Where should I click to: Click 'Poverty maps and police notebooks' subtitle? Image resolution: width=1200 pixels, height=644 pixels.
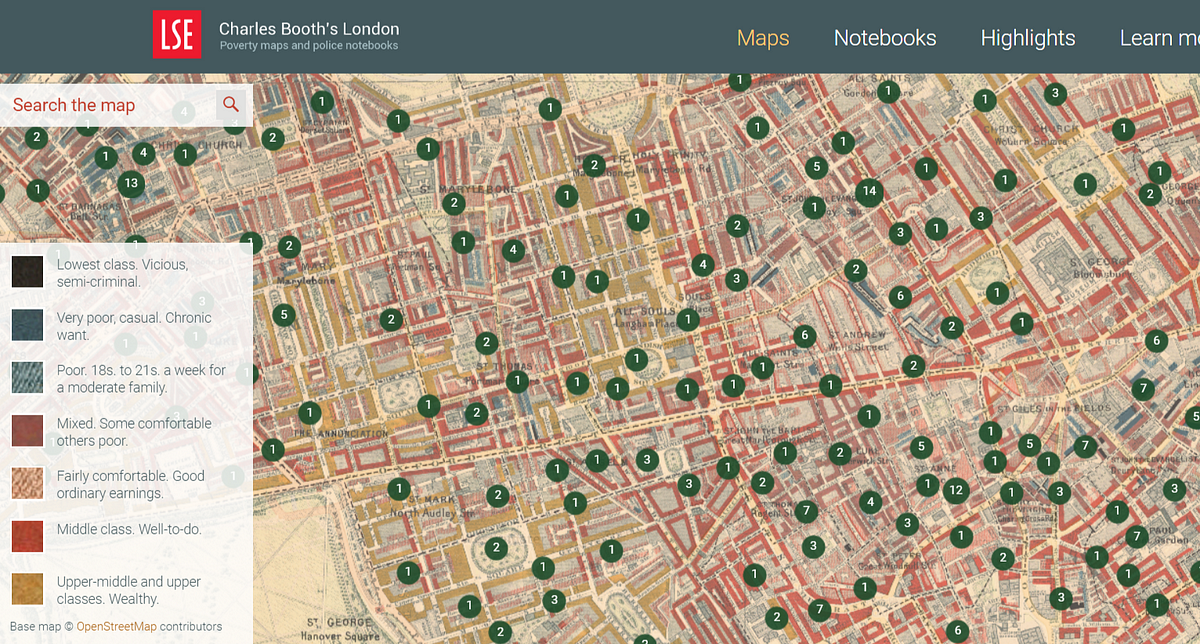point(309,46)
